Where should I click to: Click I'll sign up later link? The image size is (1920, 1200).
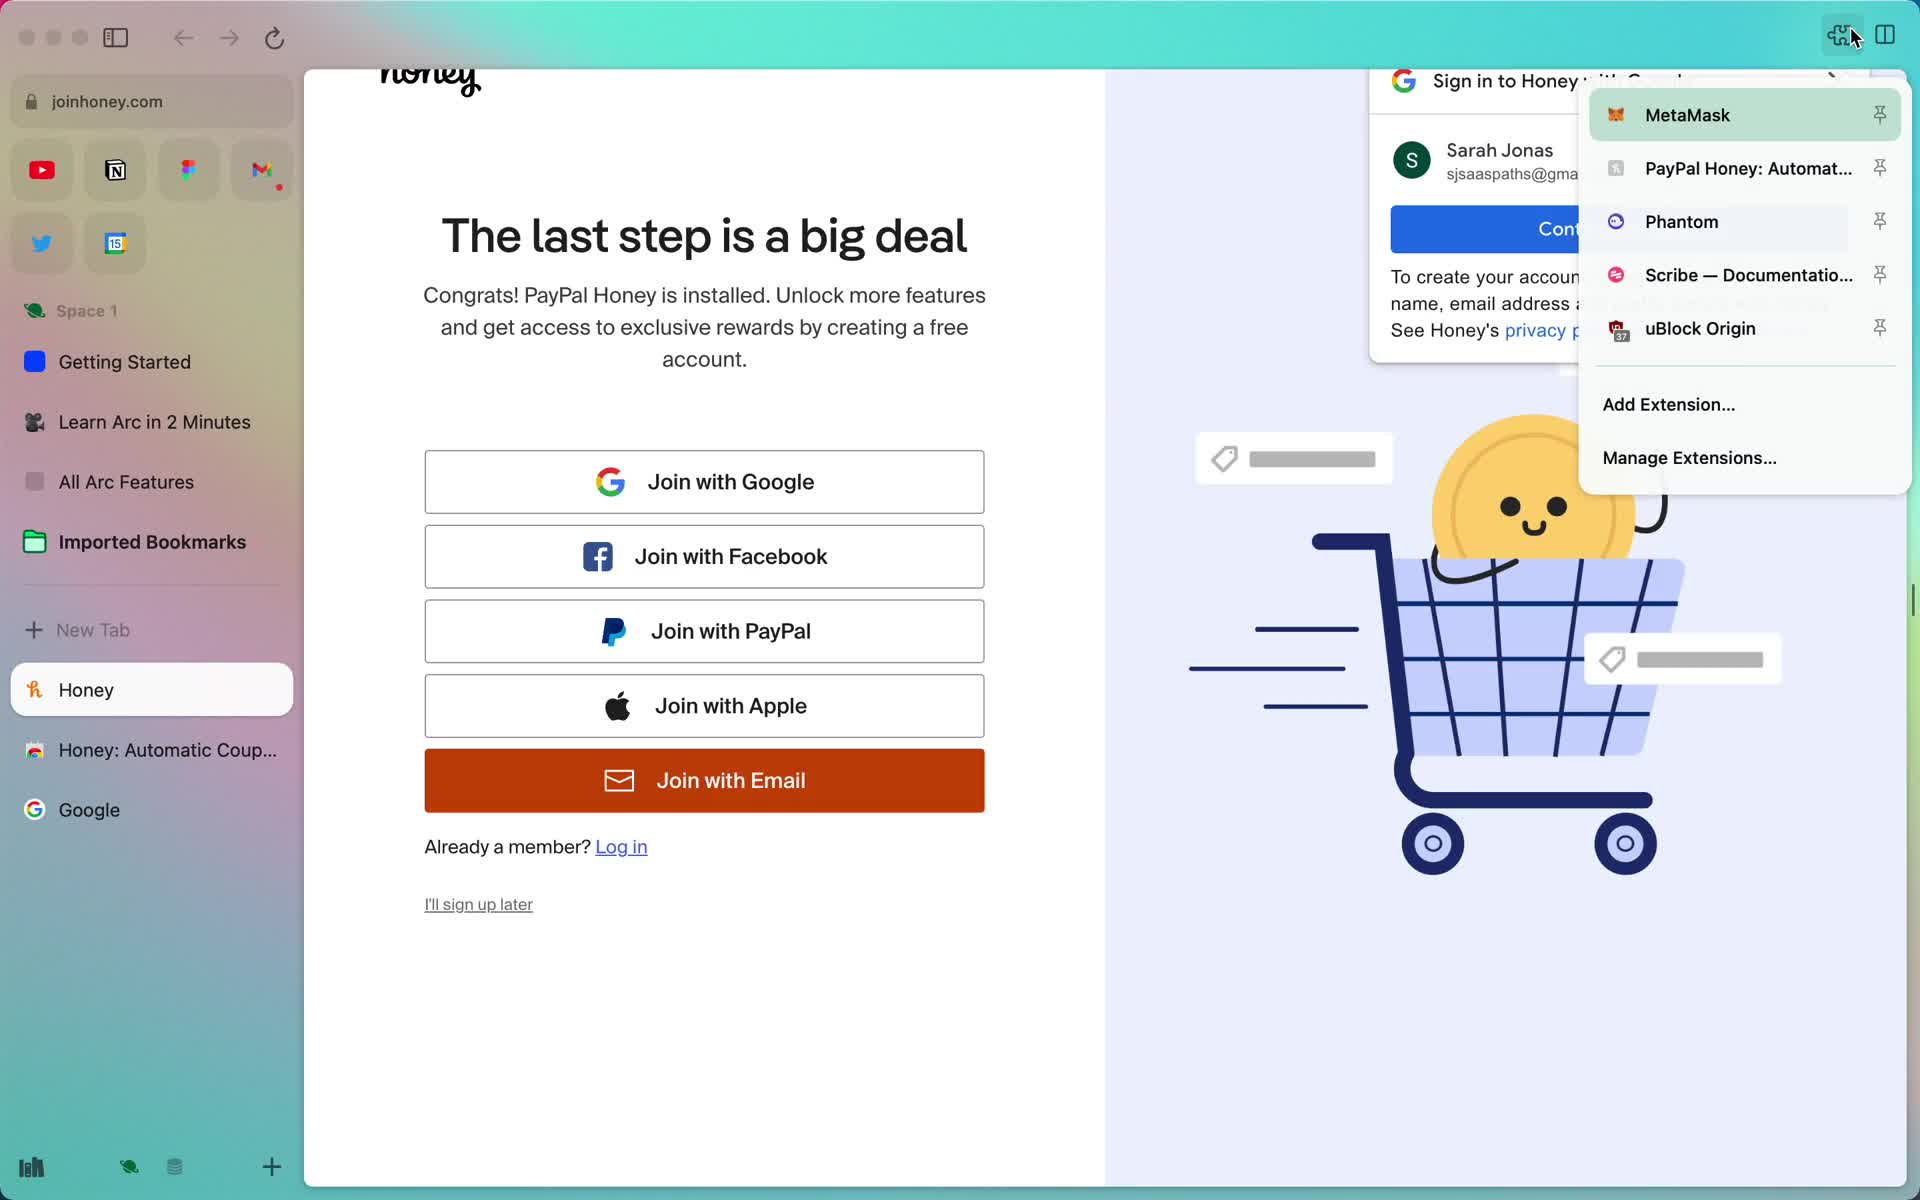coord(478,903)
